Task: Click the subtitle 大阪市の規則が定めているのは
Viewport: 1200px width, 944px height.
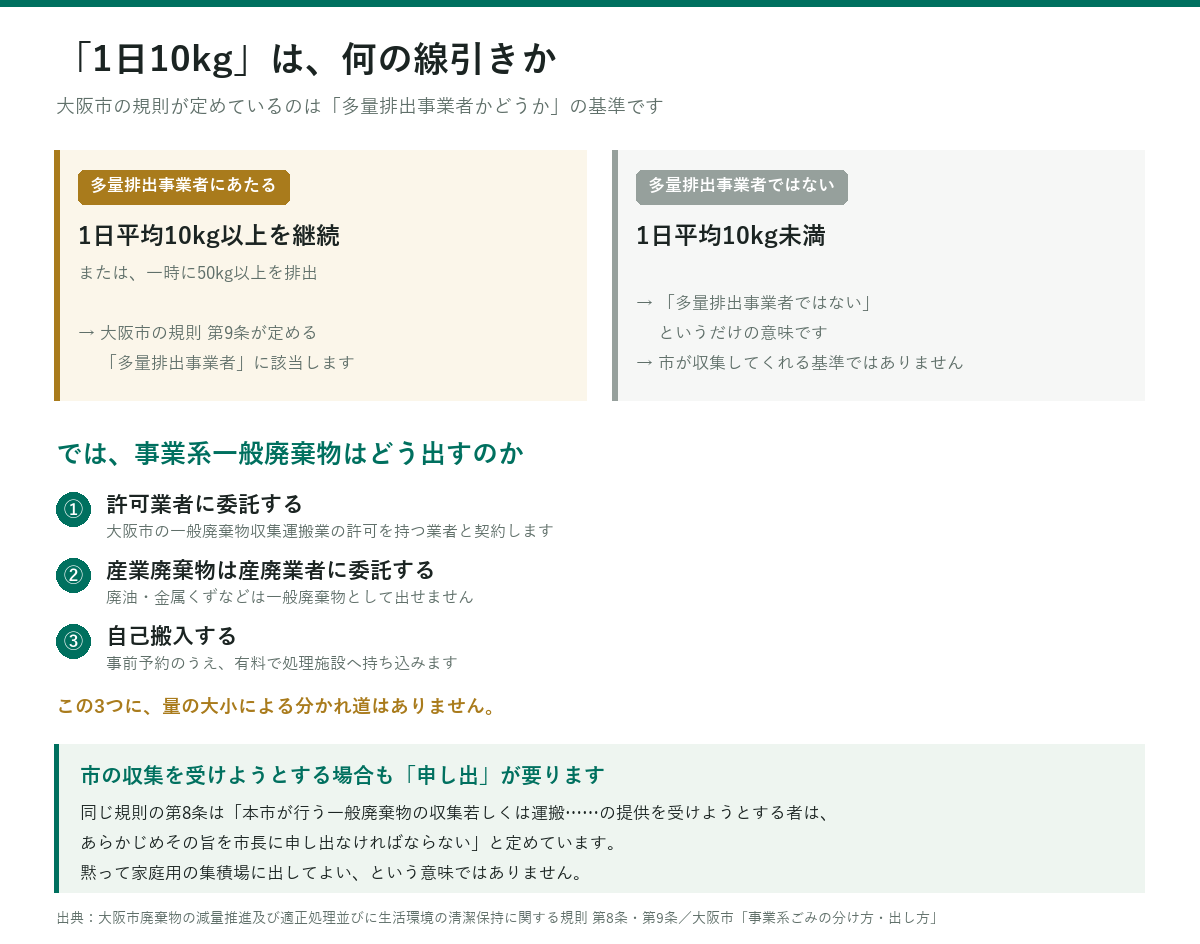Action: (190, 105)
